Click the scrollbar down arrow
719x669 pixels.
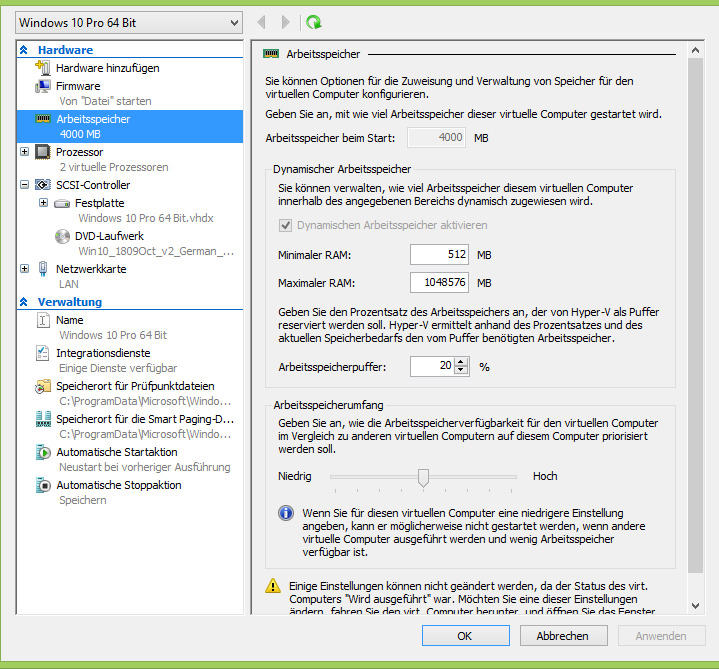click(695, 606)
